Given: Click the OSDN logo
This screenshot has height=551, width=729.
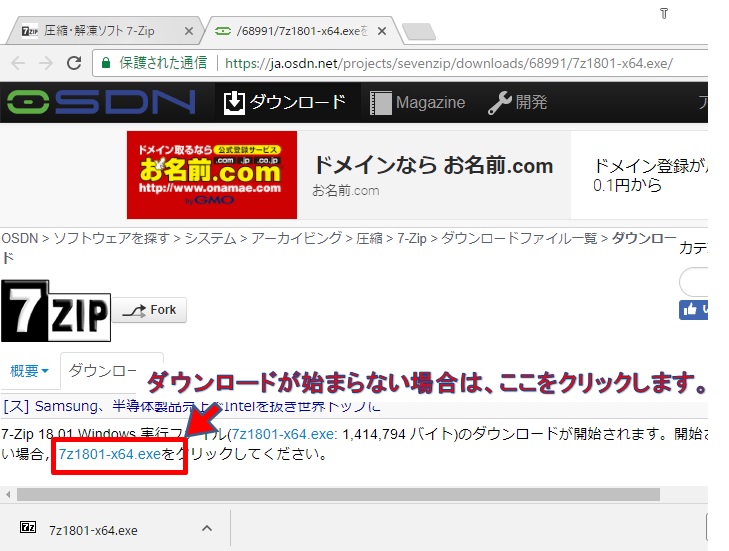Looking at the screenshot, I should [100, 102].
